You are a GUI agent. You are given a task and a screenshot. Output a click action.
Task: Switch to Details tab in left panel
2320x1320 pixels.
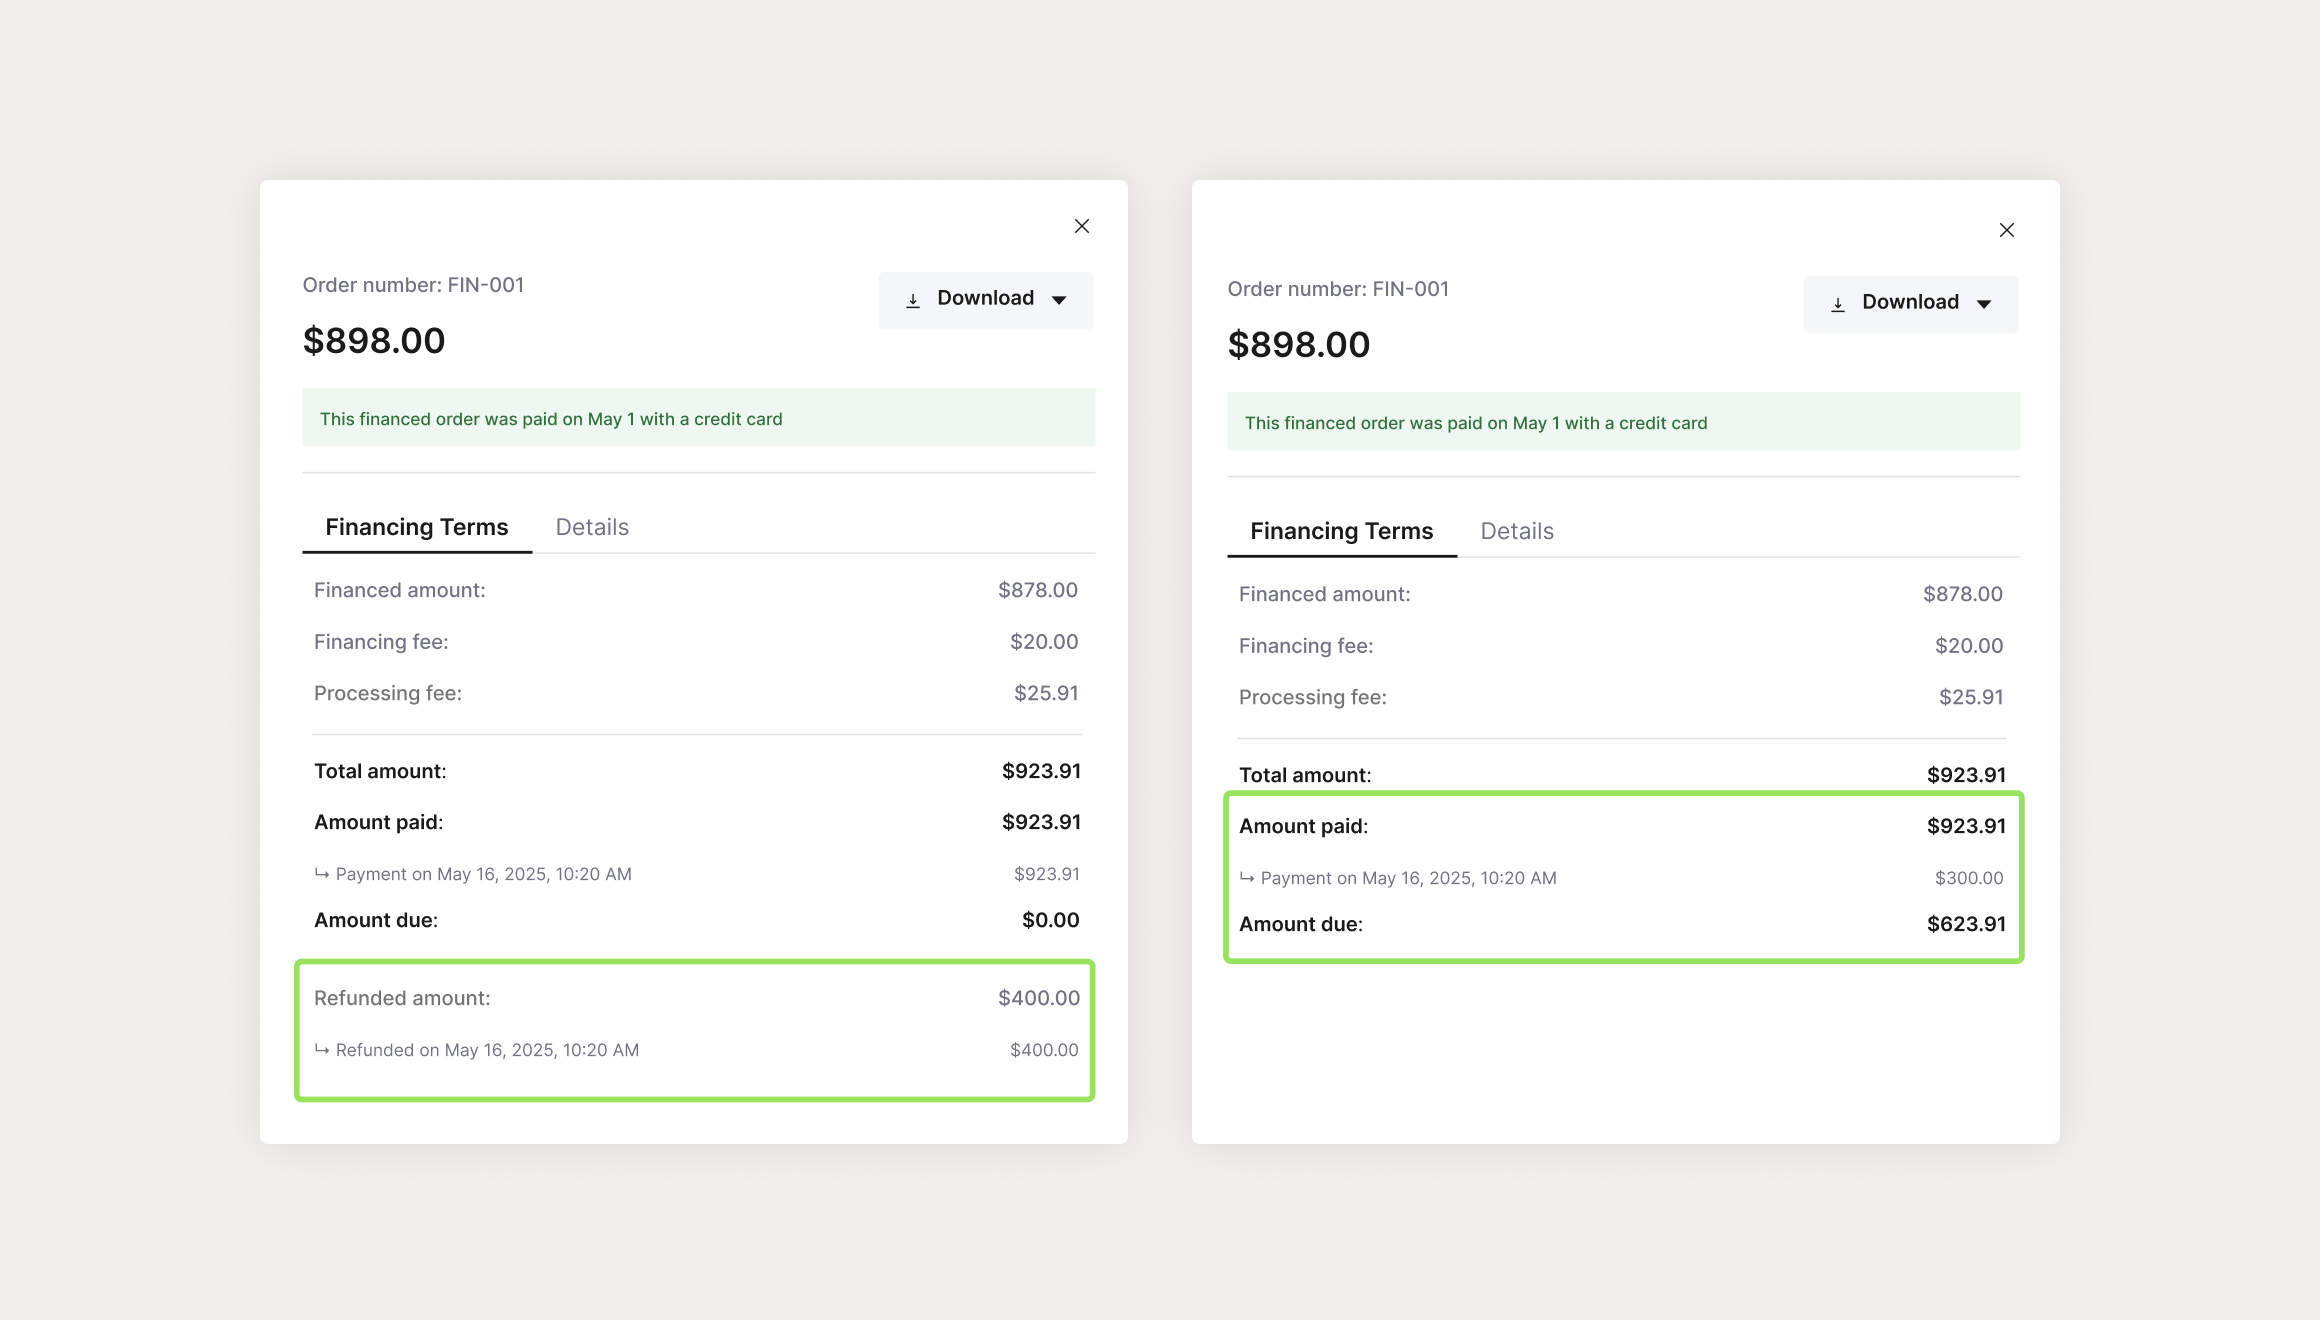pos(592,527)
